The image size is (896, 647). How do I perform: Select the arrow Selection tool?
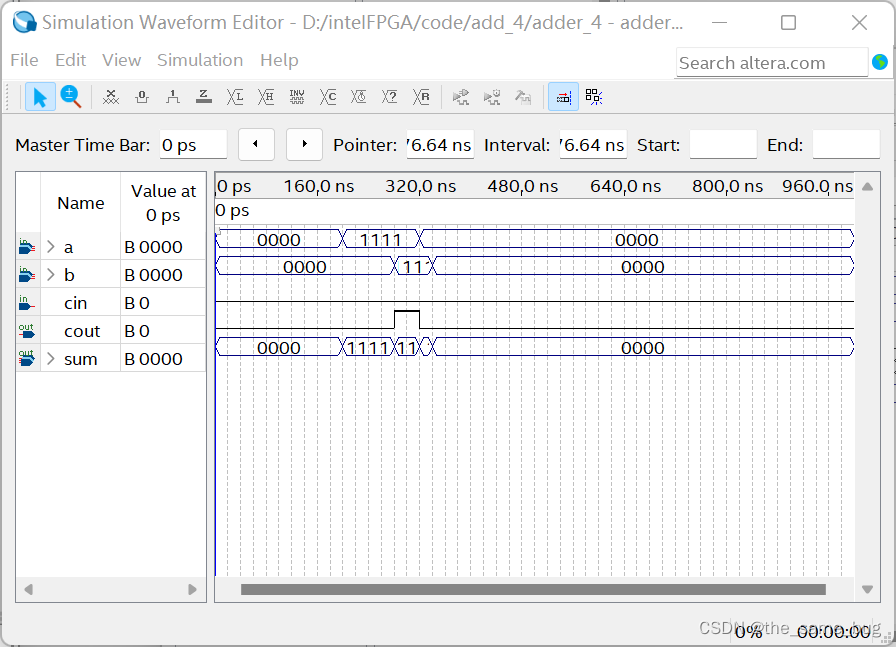click(x=40, y=97)
